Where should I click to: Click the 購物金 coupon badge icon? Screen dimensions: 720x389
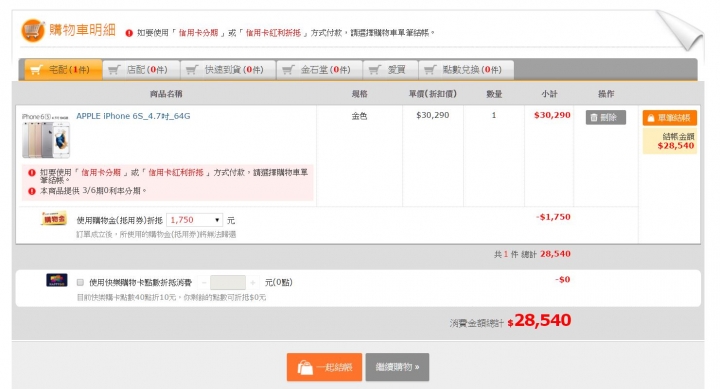pos(54,218)
